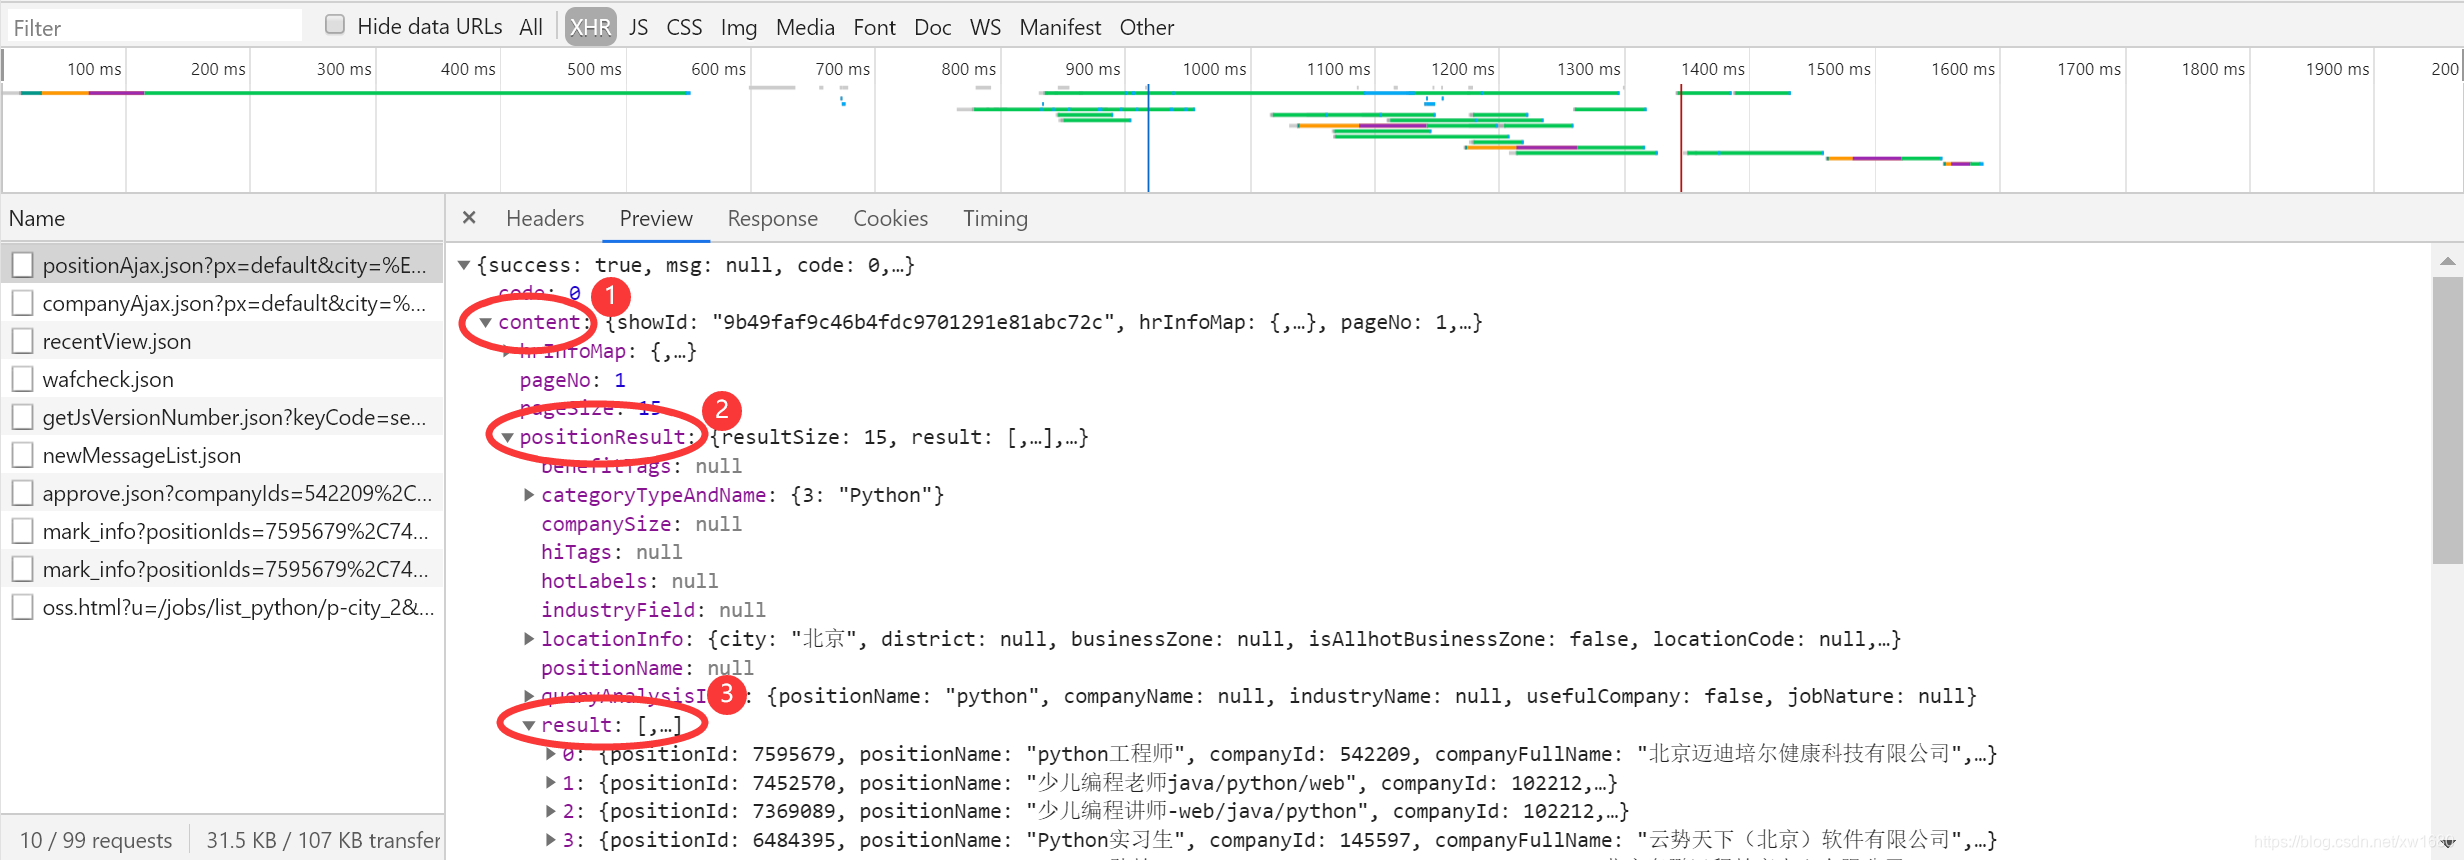The image size is (2464, 860).
Task: Select the All filter type
Action: point(531,27)
